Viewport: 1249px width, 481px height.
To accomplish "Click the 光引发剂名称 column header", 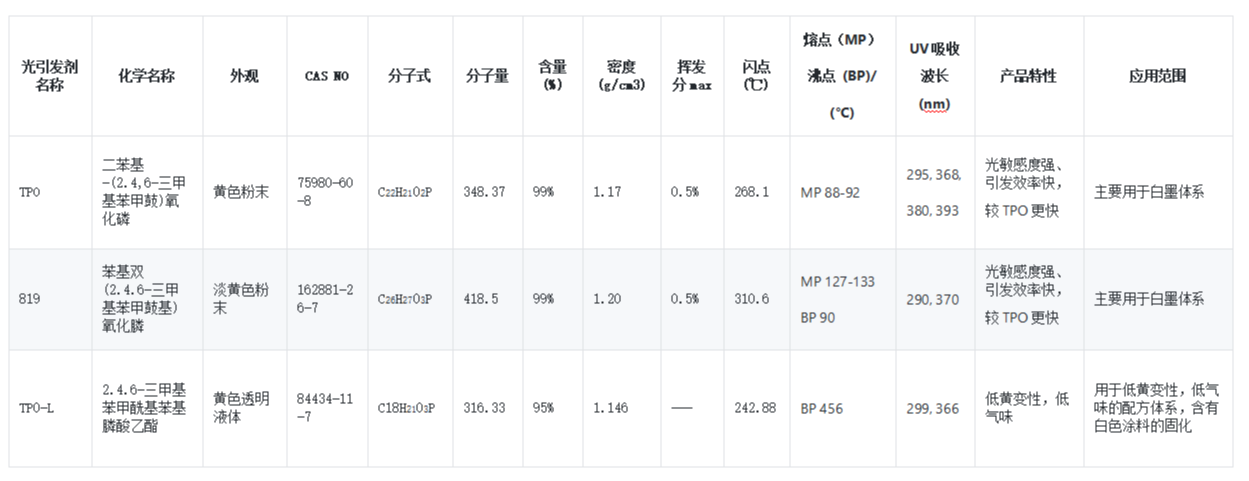I will point(50,76).
